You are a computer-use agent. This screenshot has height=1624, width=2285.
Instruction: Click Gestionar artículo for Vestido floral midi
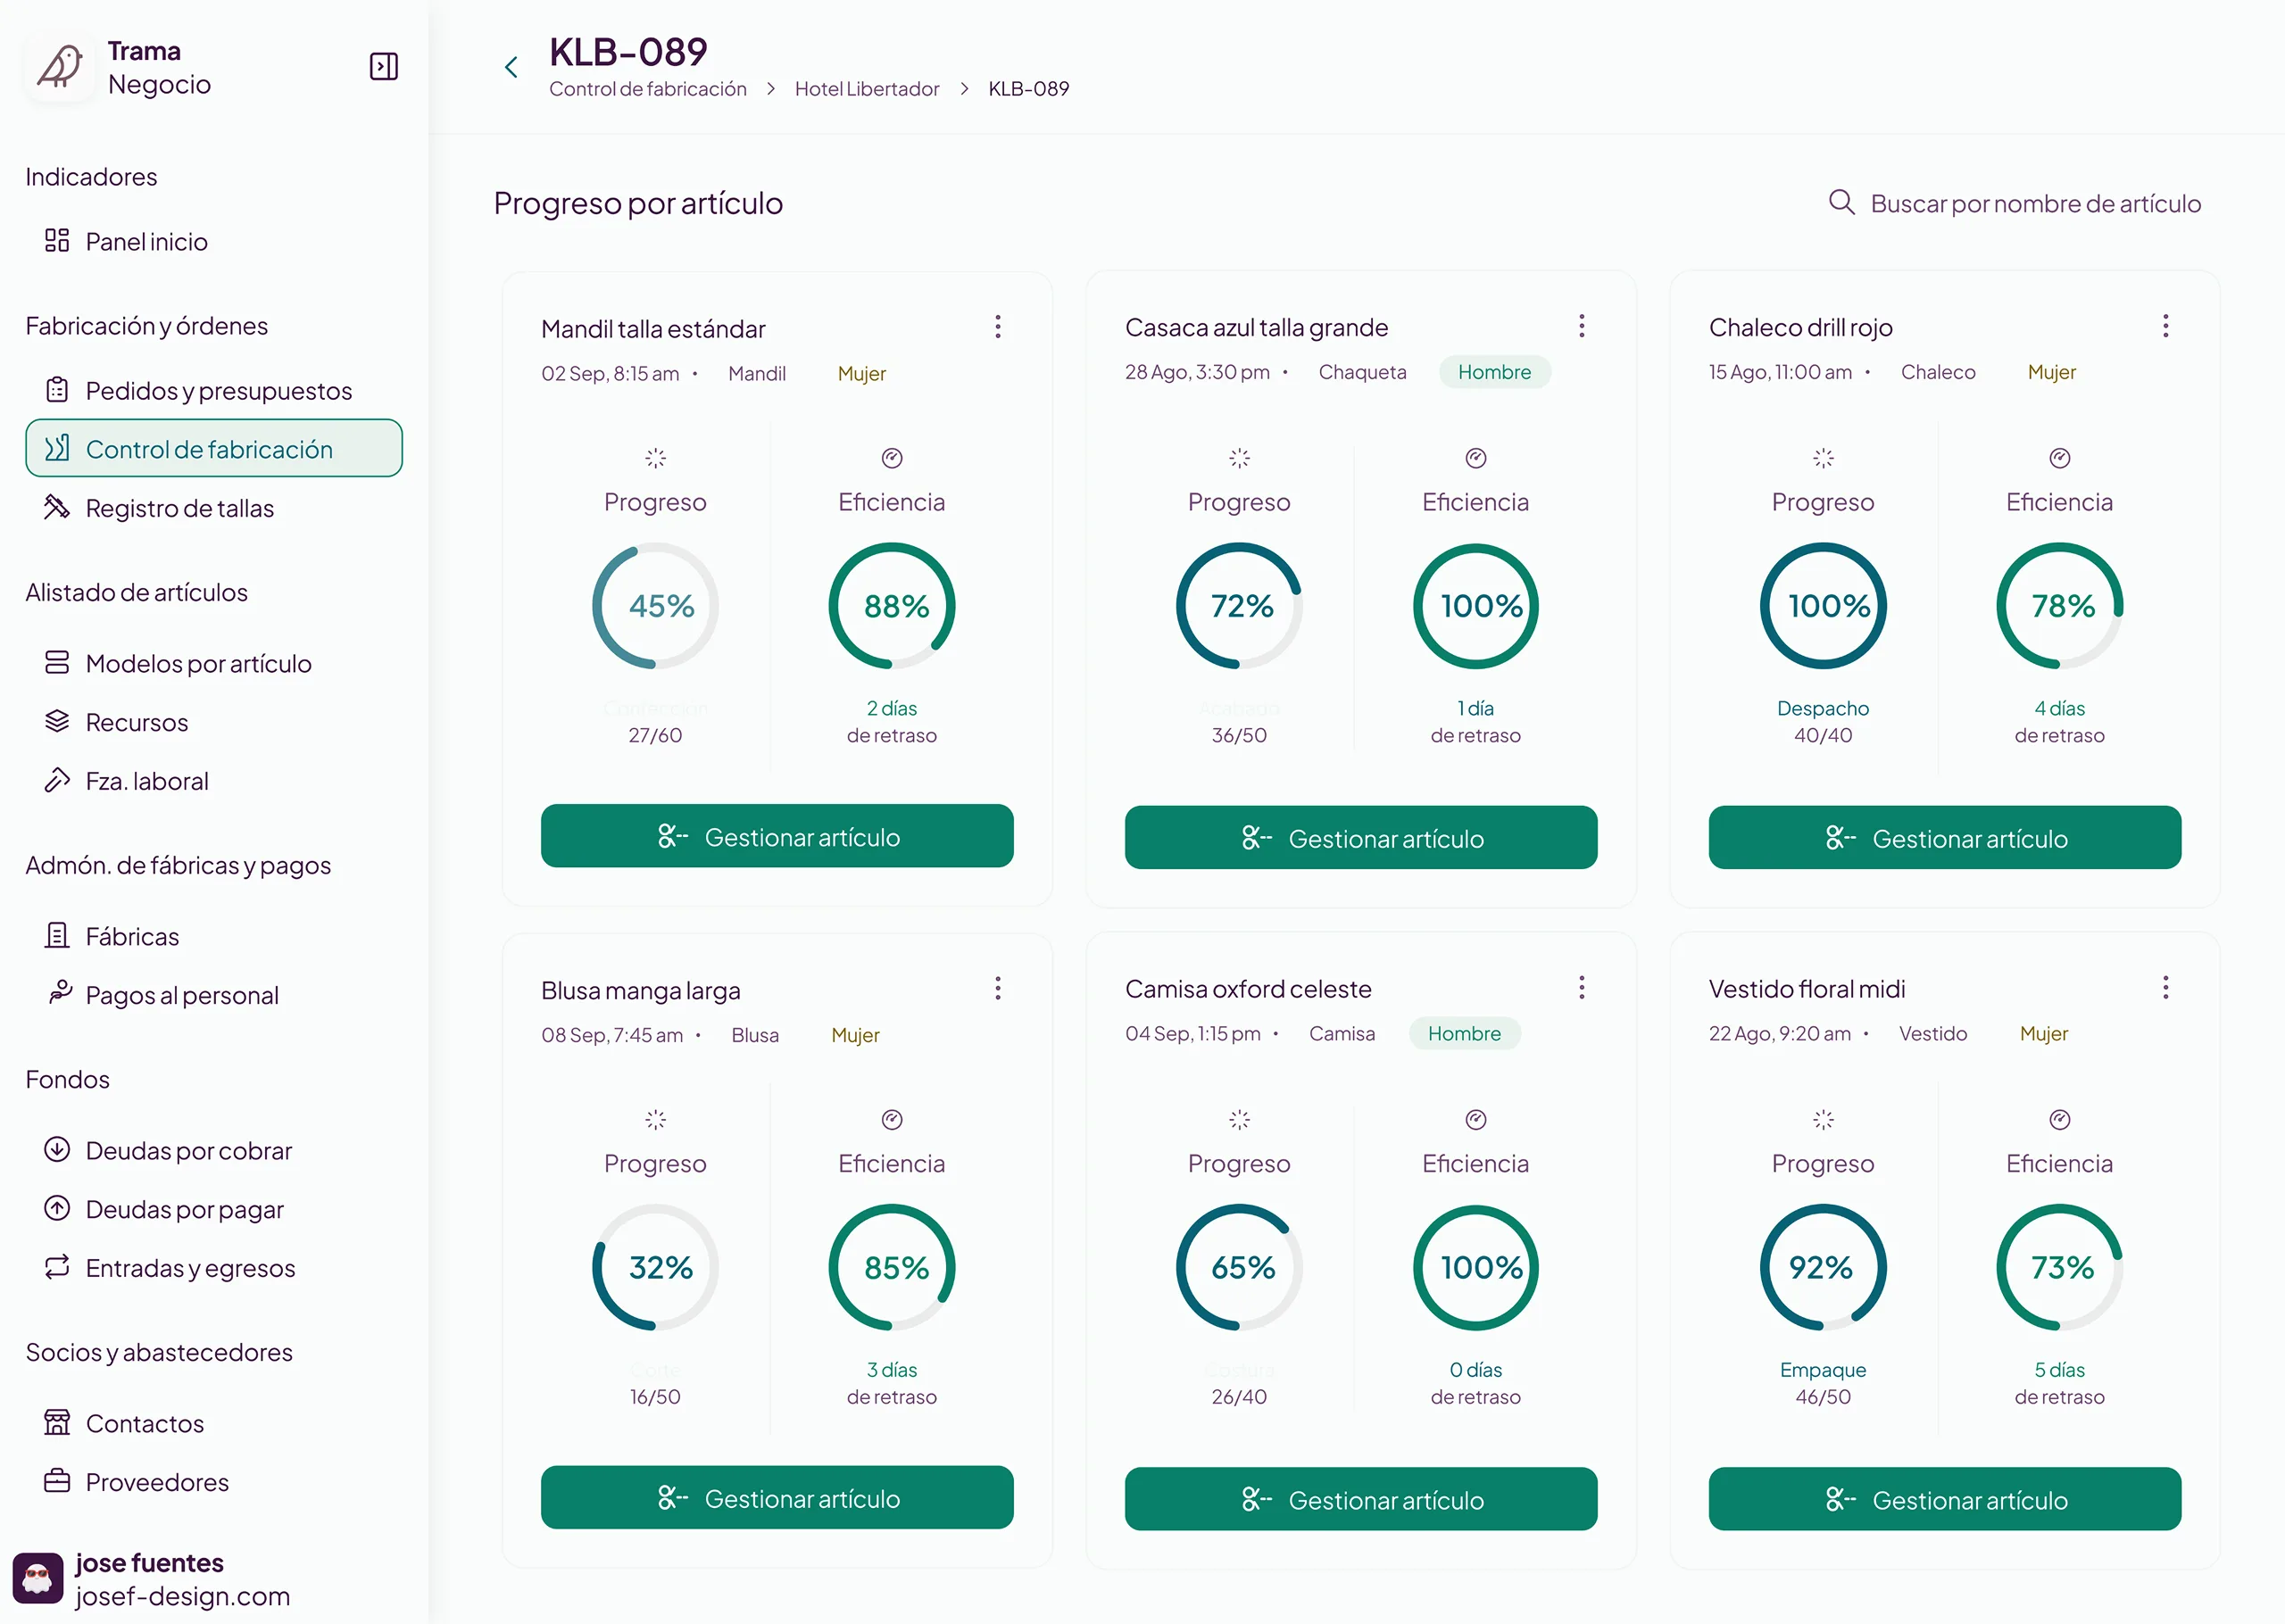[1945, 1500]
